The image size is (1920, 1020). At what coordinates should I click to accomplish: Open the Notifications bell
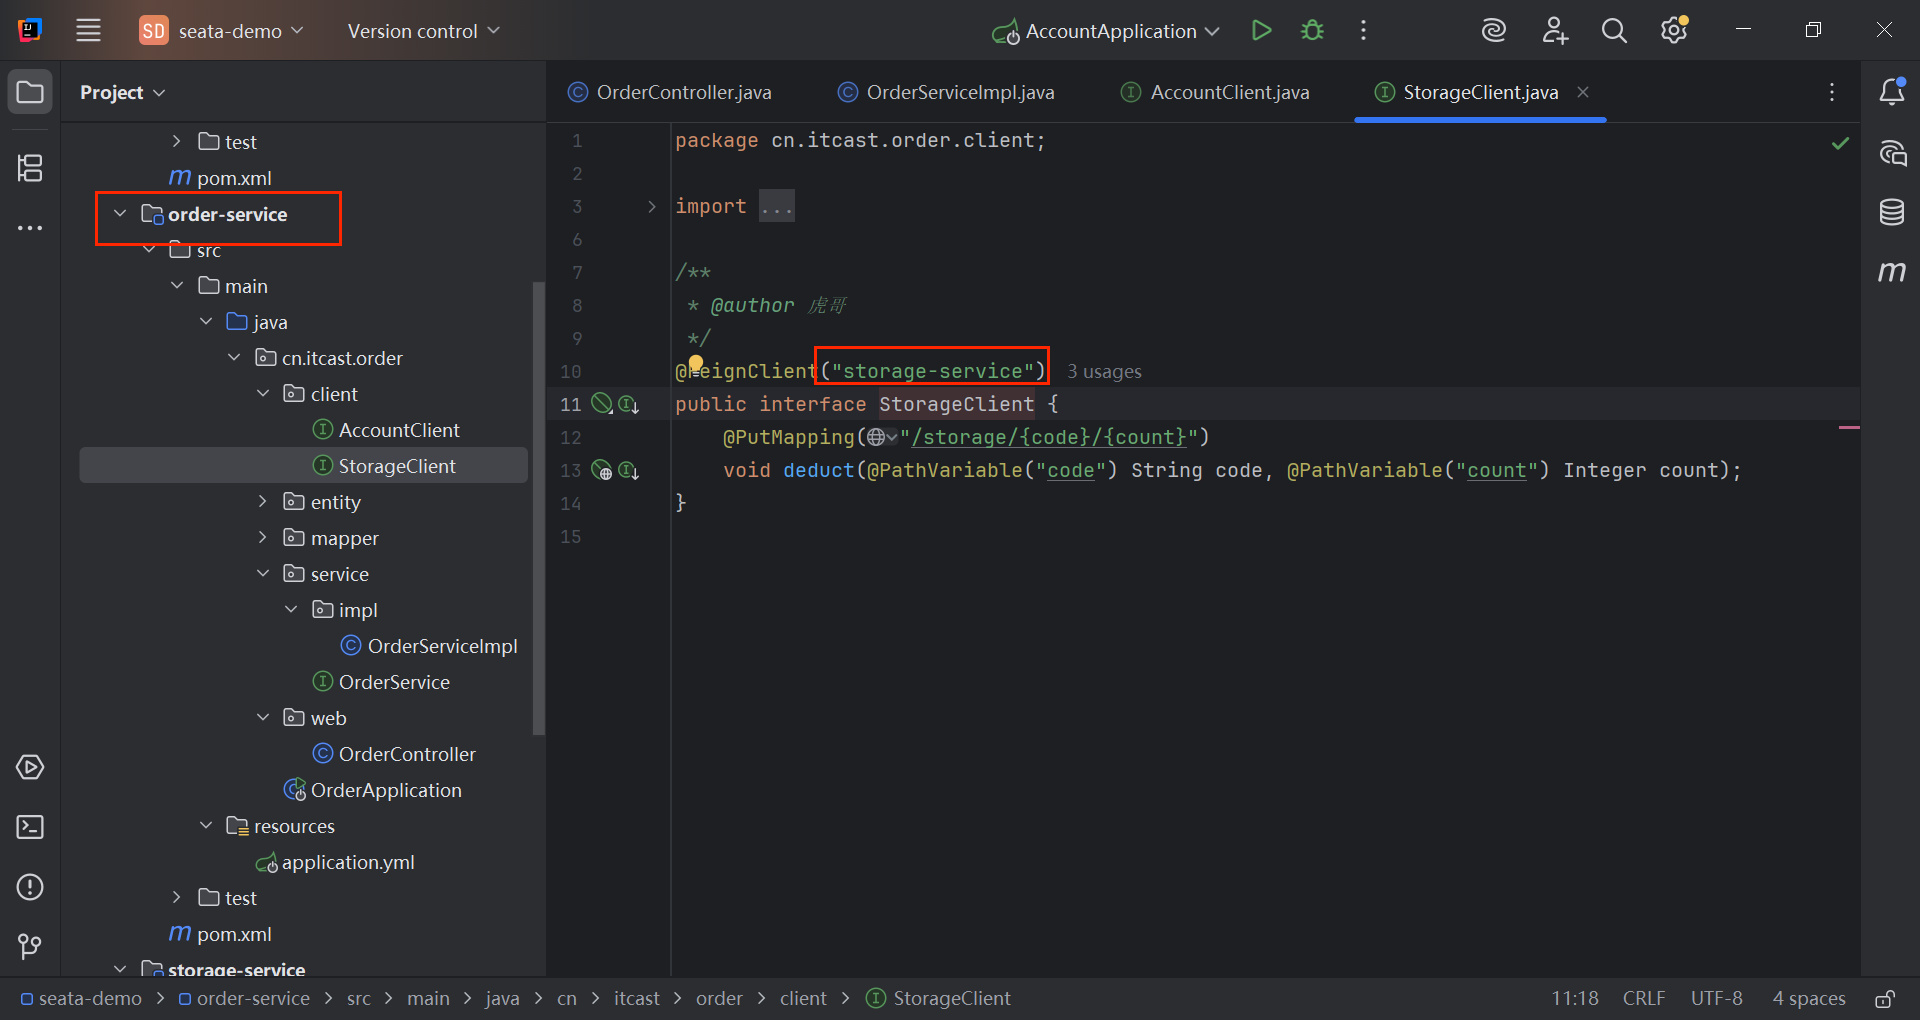tap(1892, 92)
